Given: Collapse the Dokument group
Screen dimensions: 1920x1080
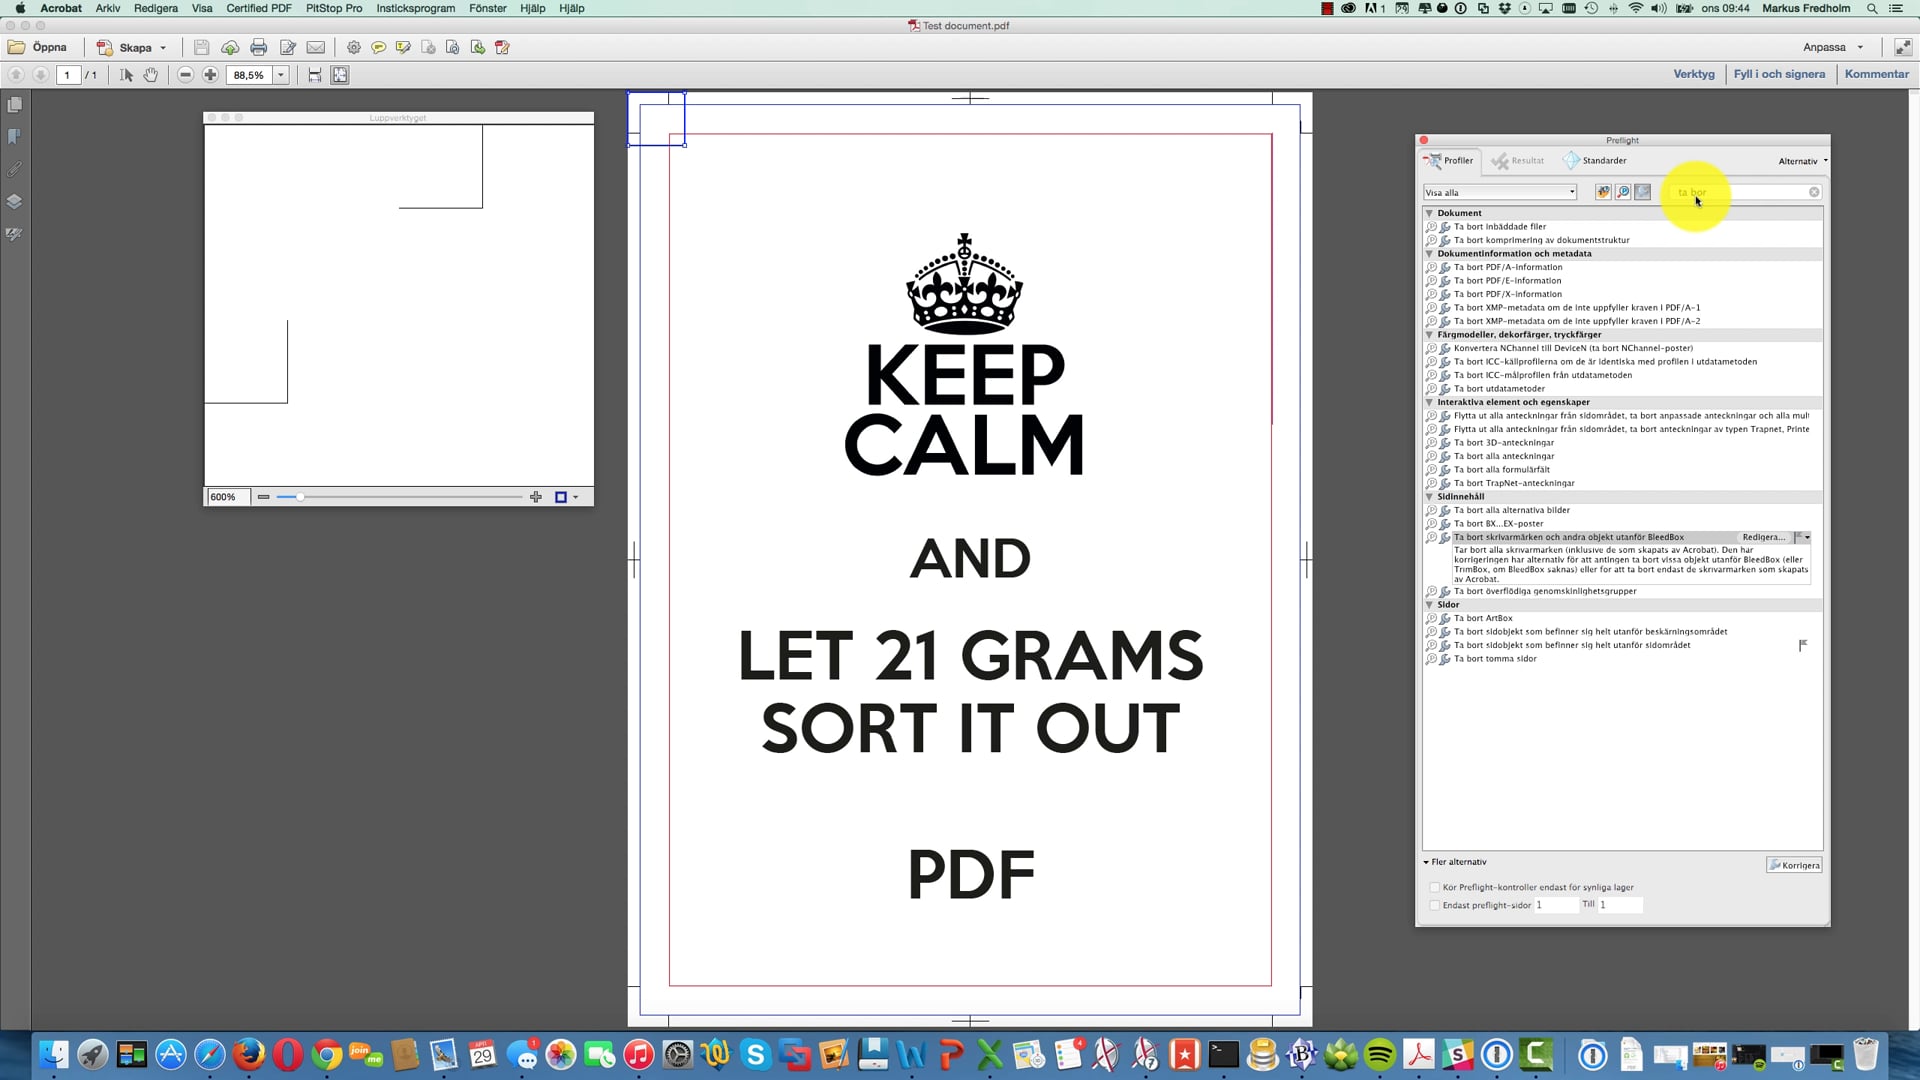Looking at the screenshot, I should click(x=1429, y=213).
